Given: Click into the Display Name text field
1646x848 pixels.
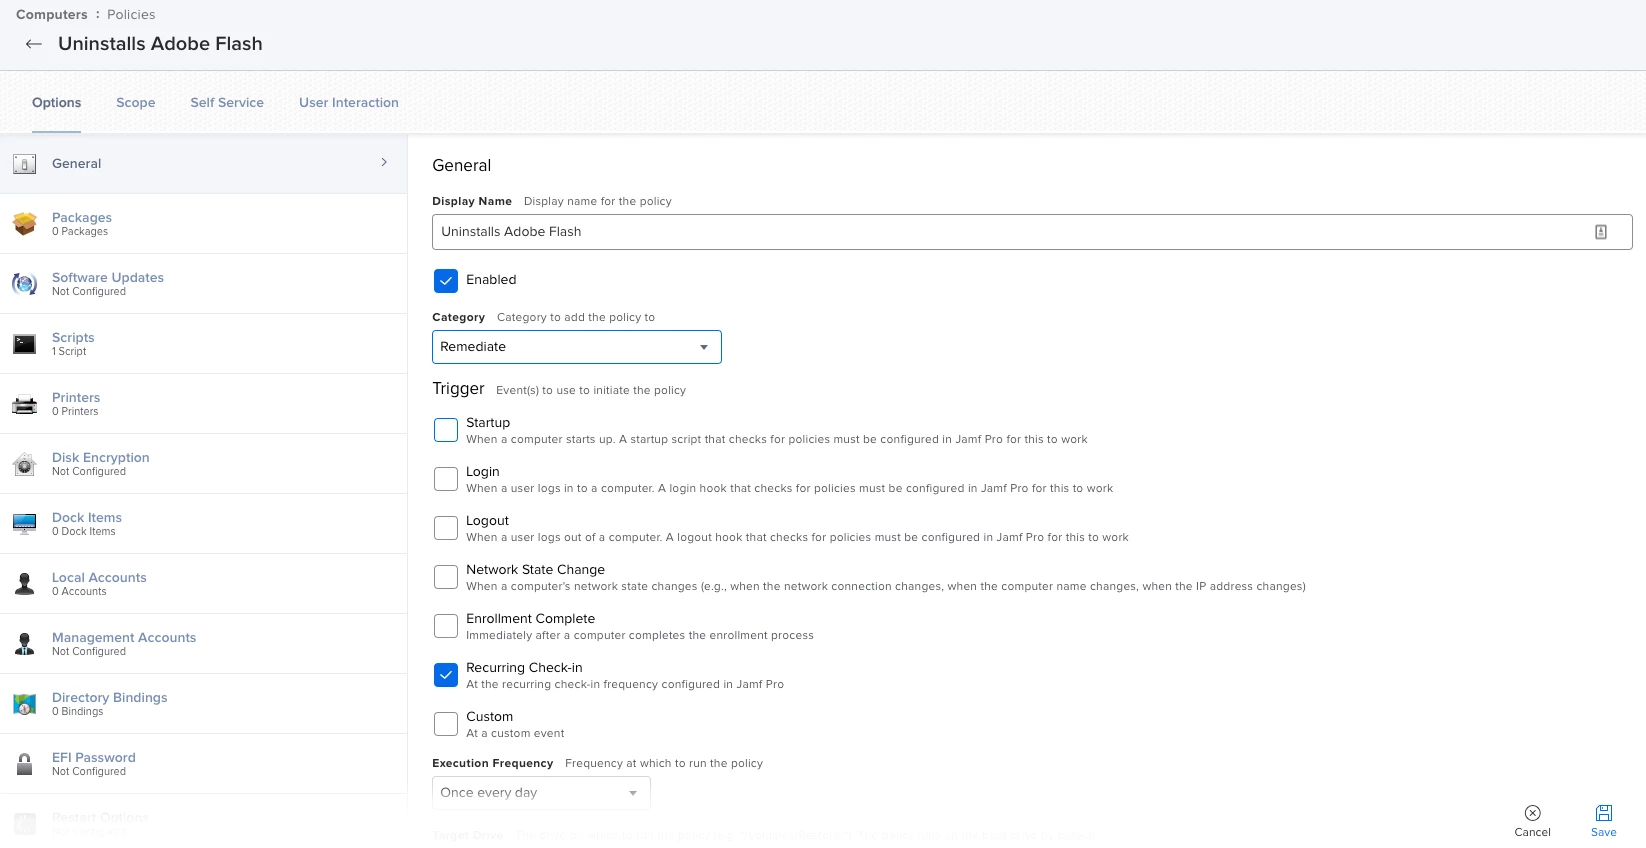Looking at the screenshot, I should tap(1032, 232).
